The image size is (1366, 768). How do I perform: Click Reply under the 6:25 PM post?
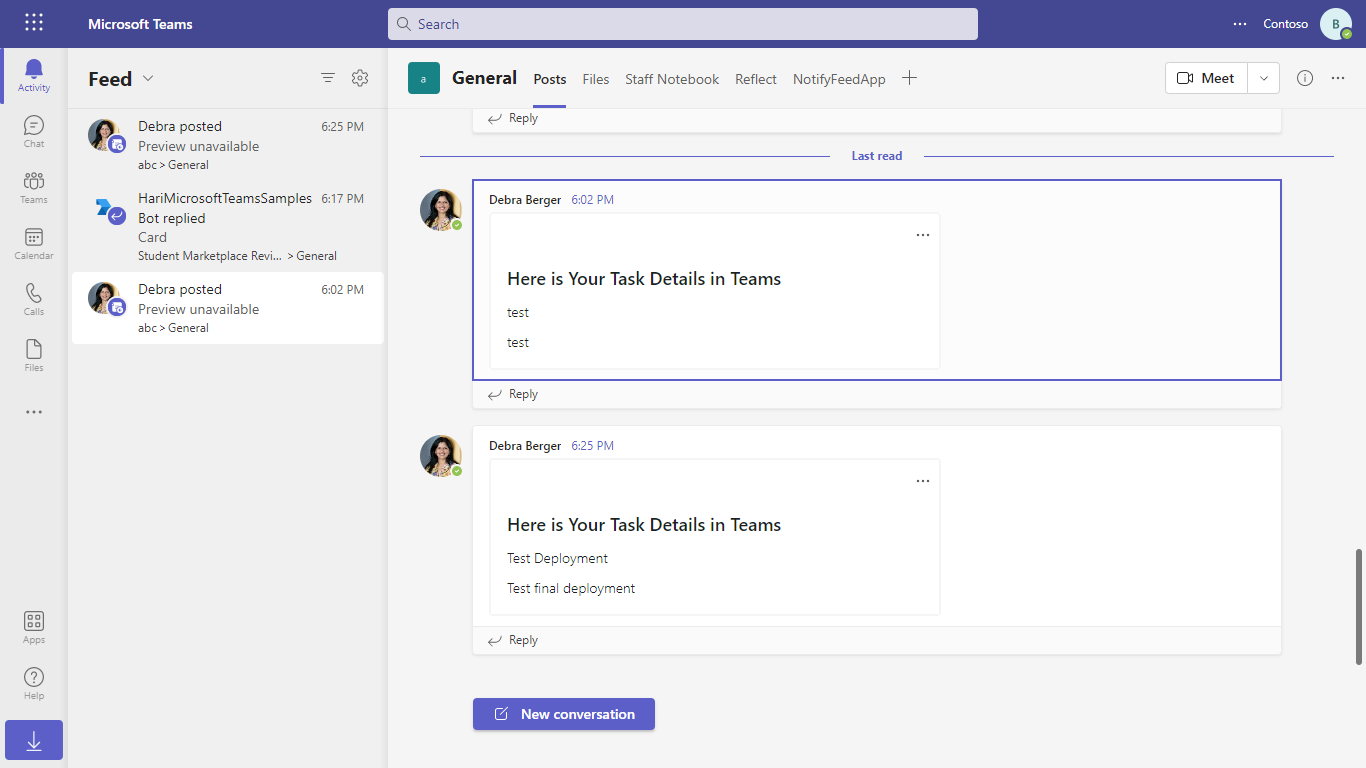(513, 640)
